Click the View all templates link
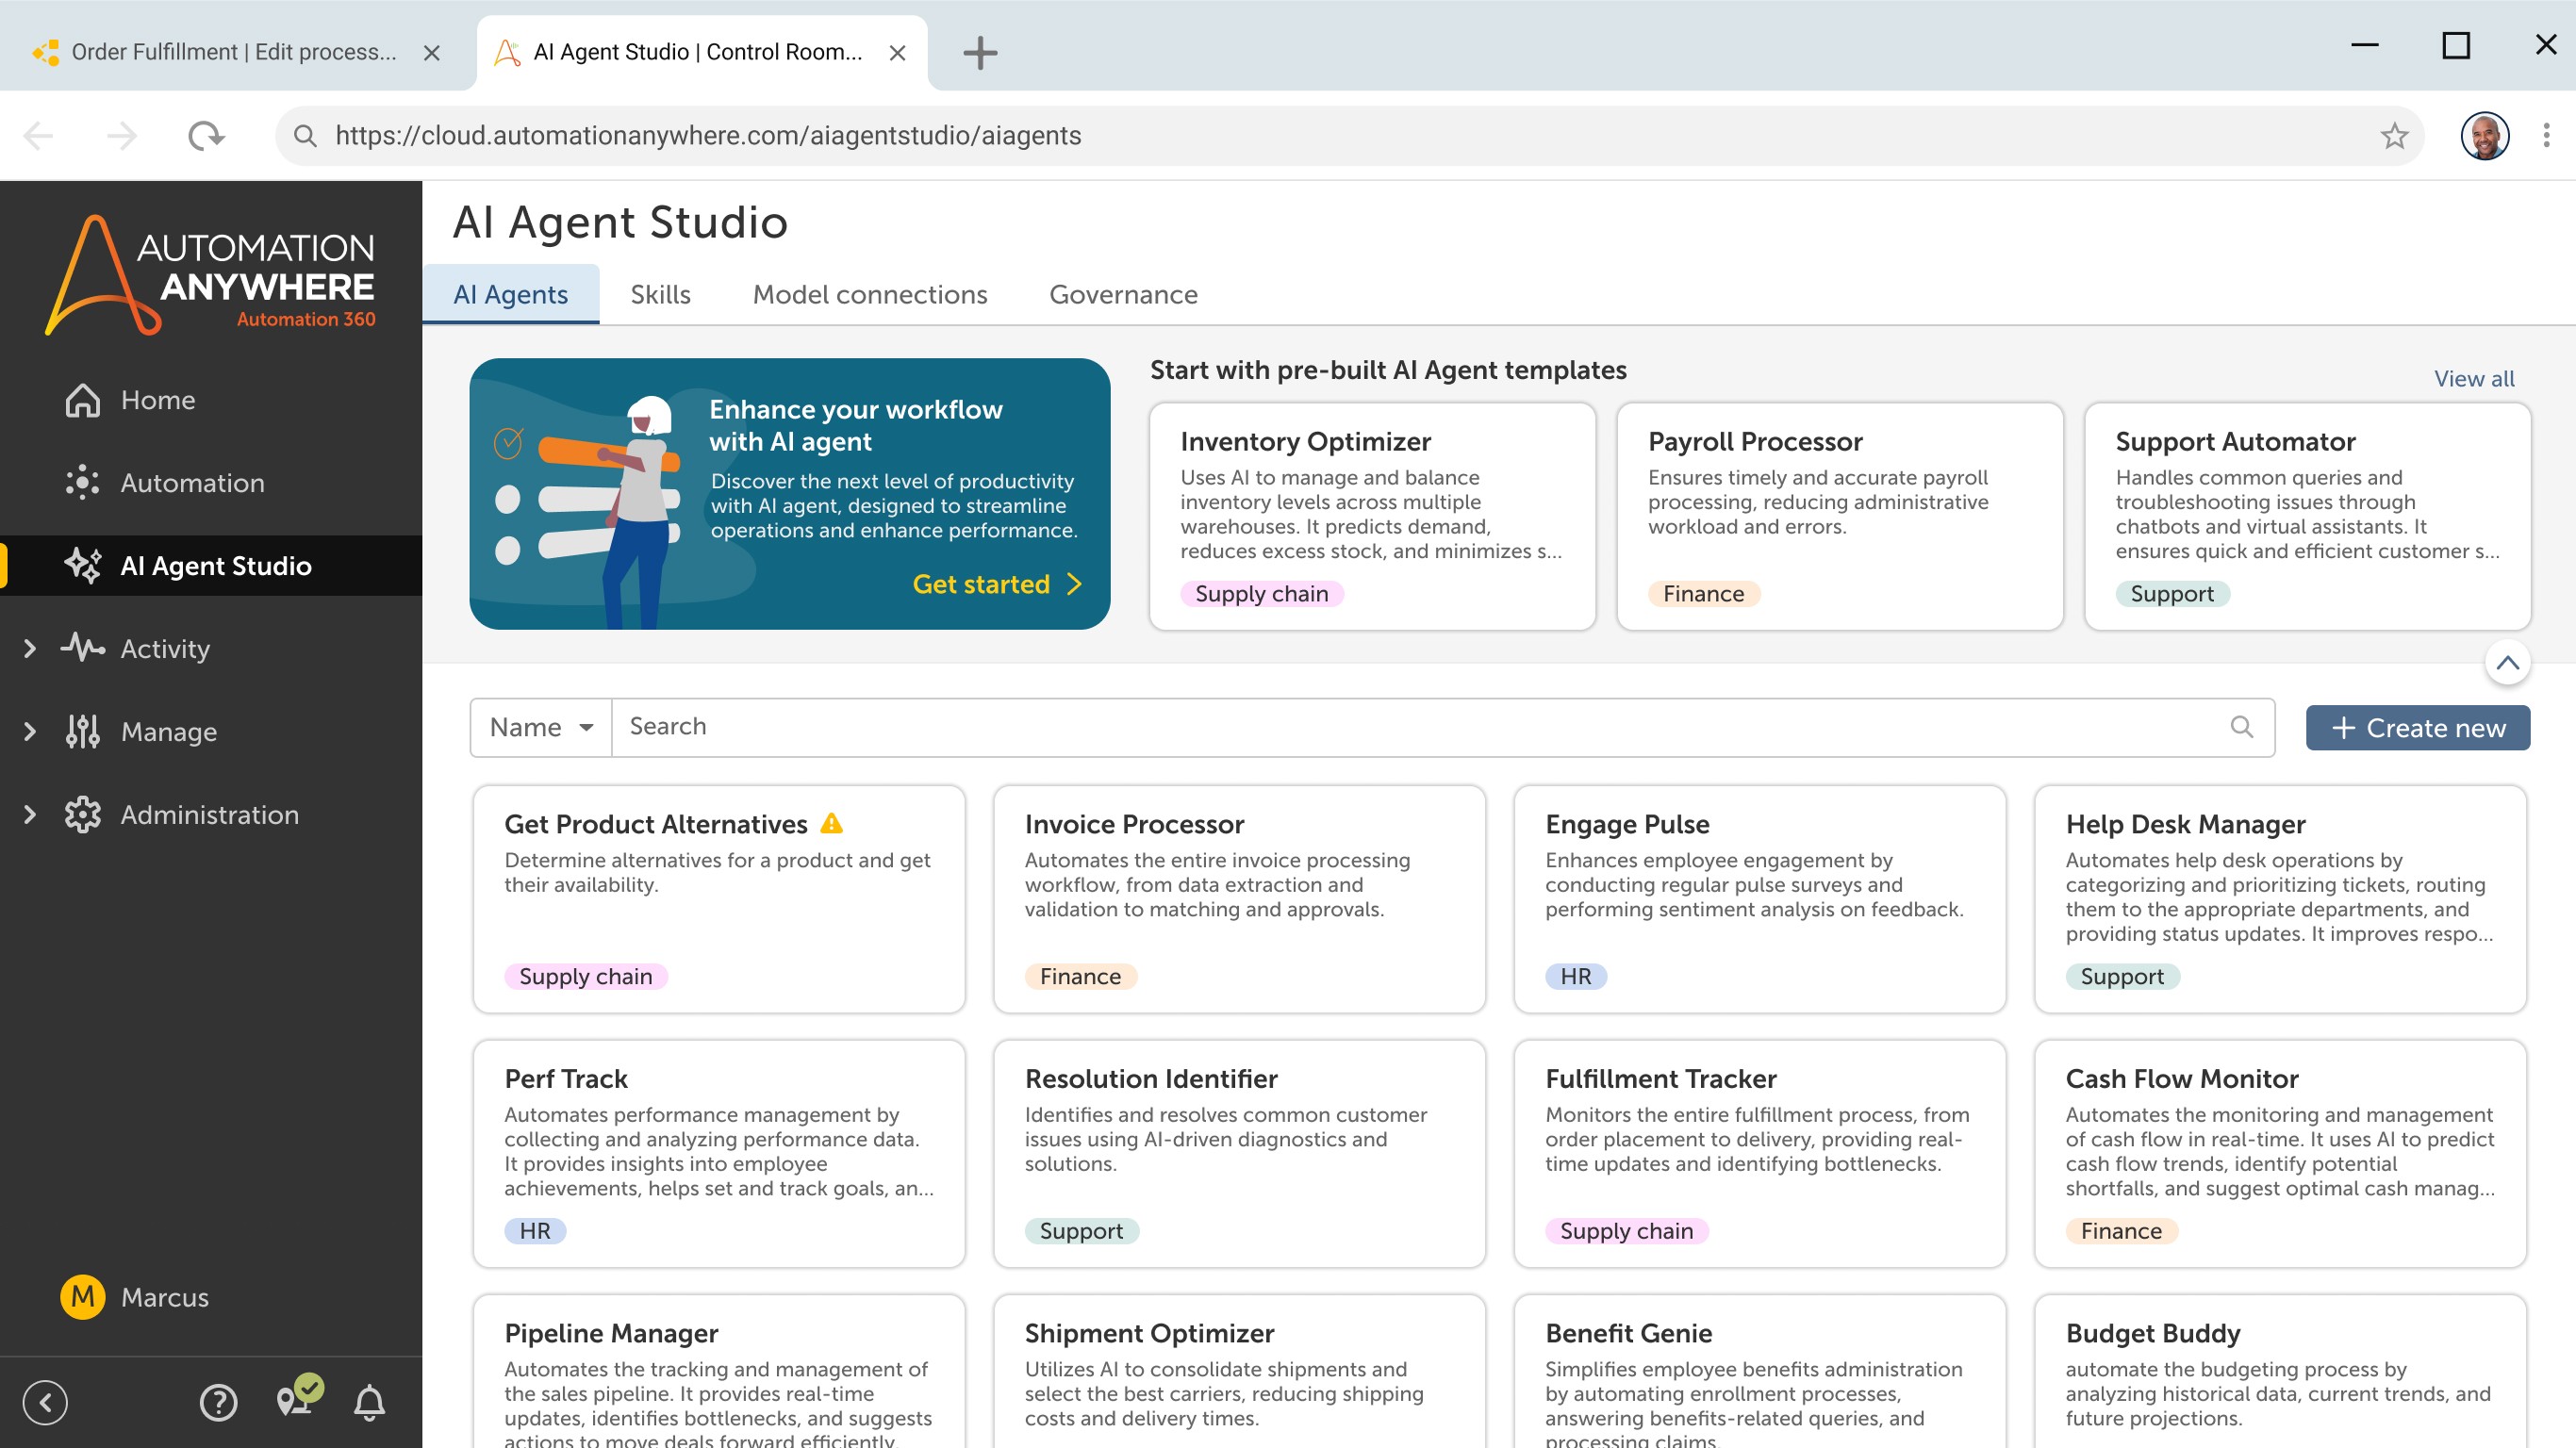 [2473, 379]
